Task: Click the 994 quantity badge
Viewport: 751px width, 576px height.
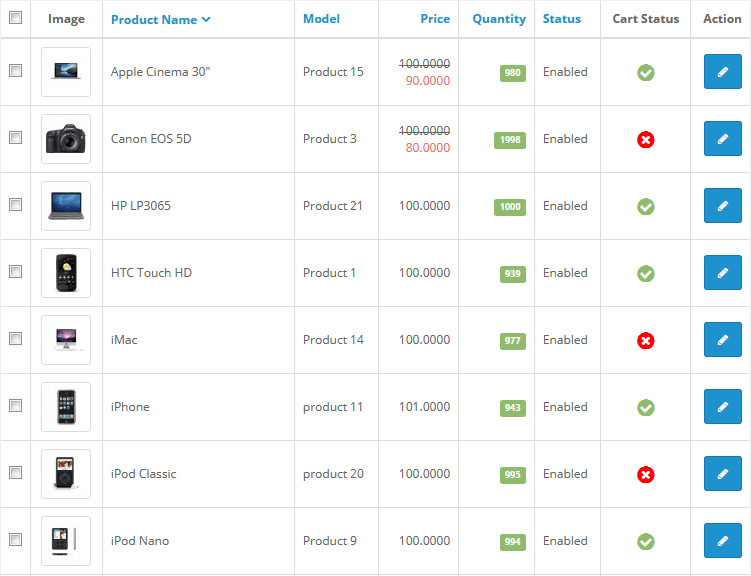Action: (512, 542)
